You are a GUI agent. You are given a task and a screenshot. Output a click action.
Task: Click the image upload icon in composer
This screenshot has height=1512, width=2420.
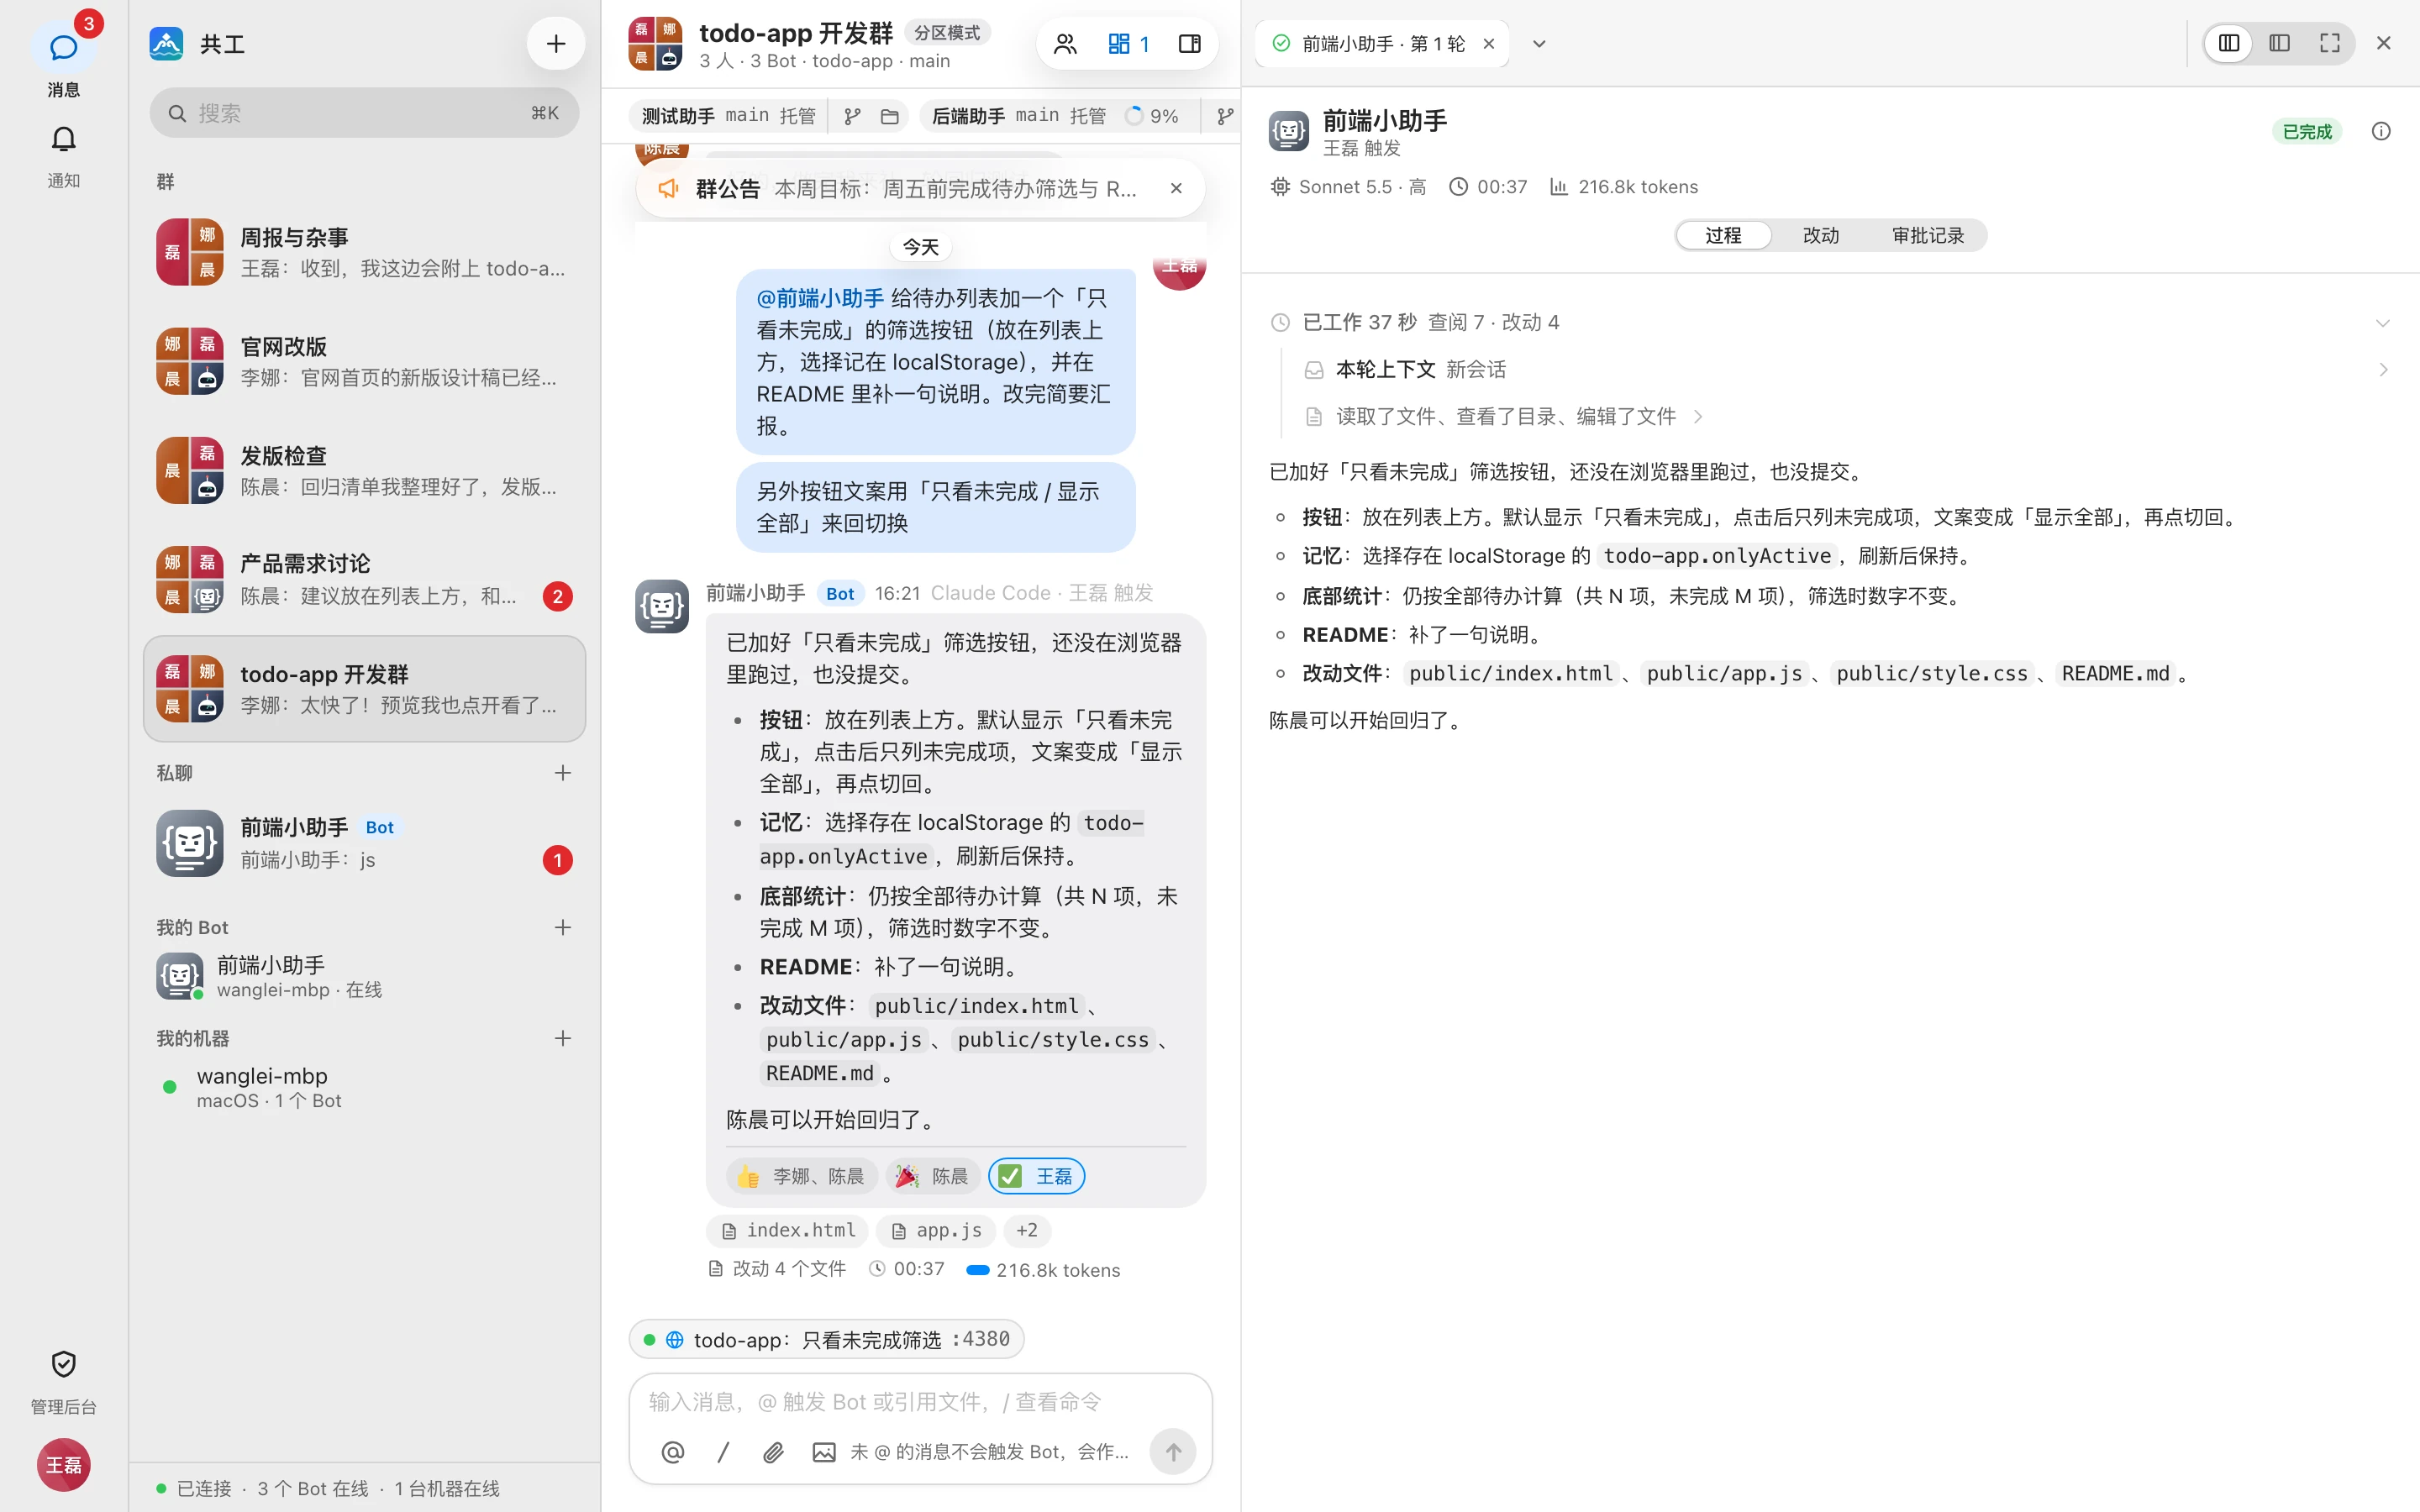pyautogui.click(x=823, y=1451)
